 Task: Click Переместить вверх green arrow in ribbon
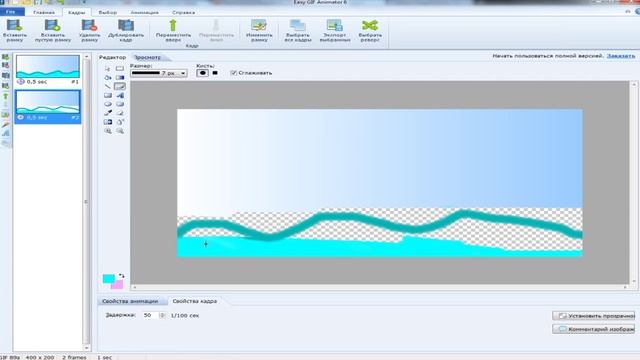[173, 26]
